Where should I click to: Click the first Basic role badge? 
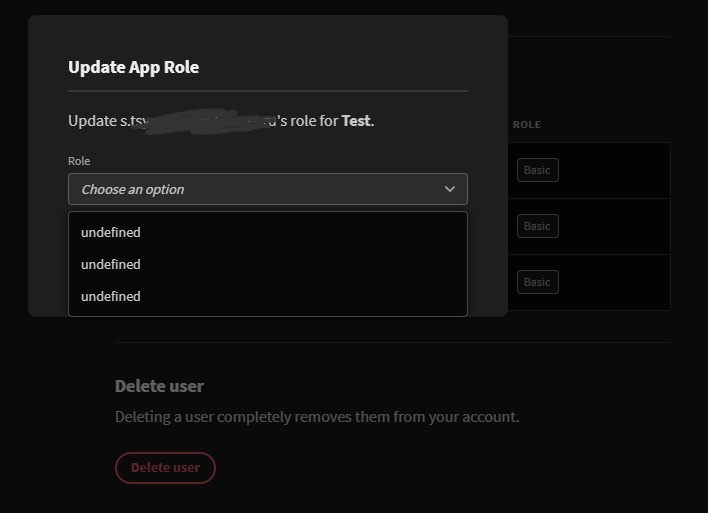click(x=537, y=170)
